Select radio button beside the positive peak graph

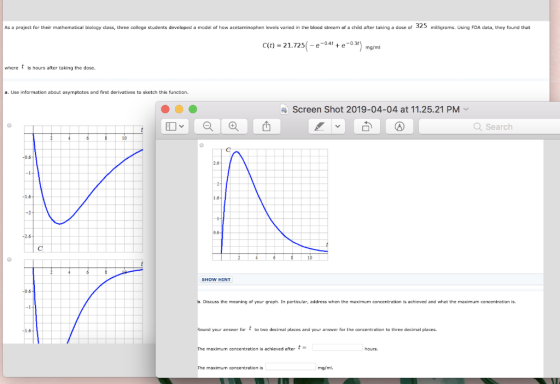202,145
